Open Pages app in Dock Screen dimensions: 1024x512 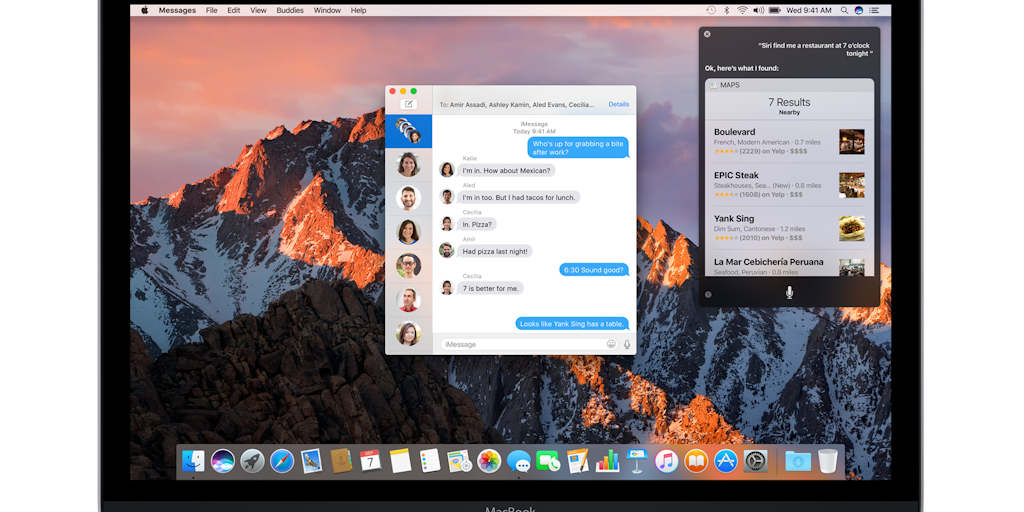(x=578, y=461)
